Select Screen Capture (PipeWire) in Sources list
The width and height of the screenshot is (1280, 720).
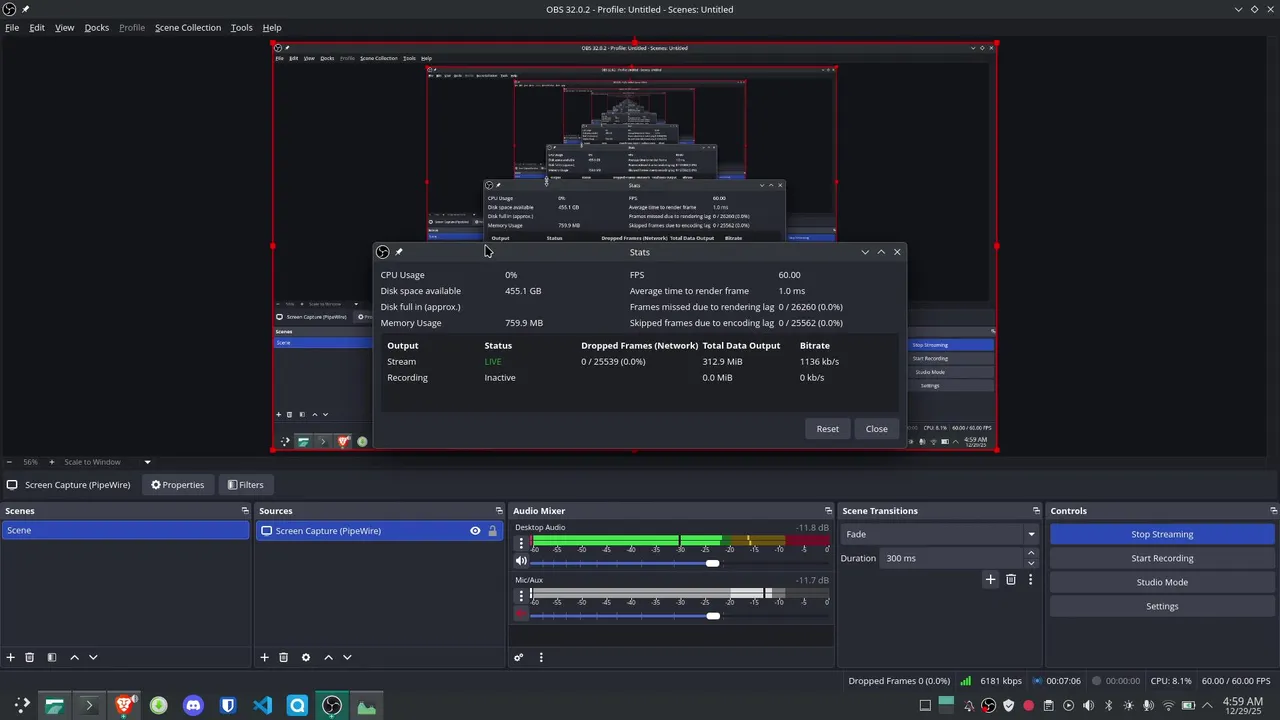click(x=380, y=531)
